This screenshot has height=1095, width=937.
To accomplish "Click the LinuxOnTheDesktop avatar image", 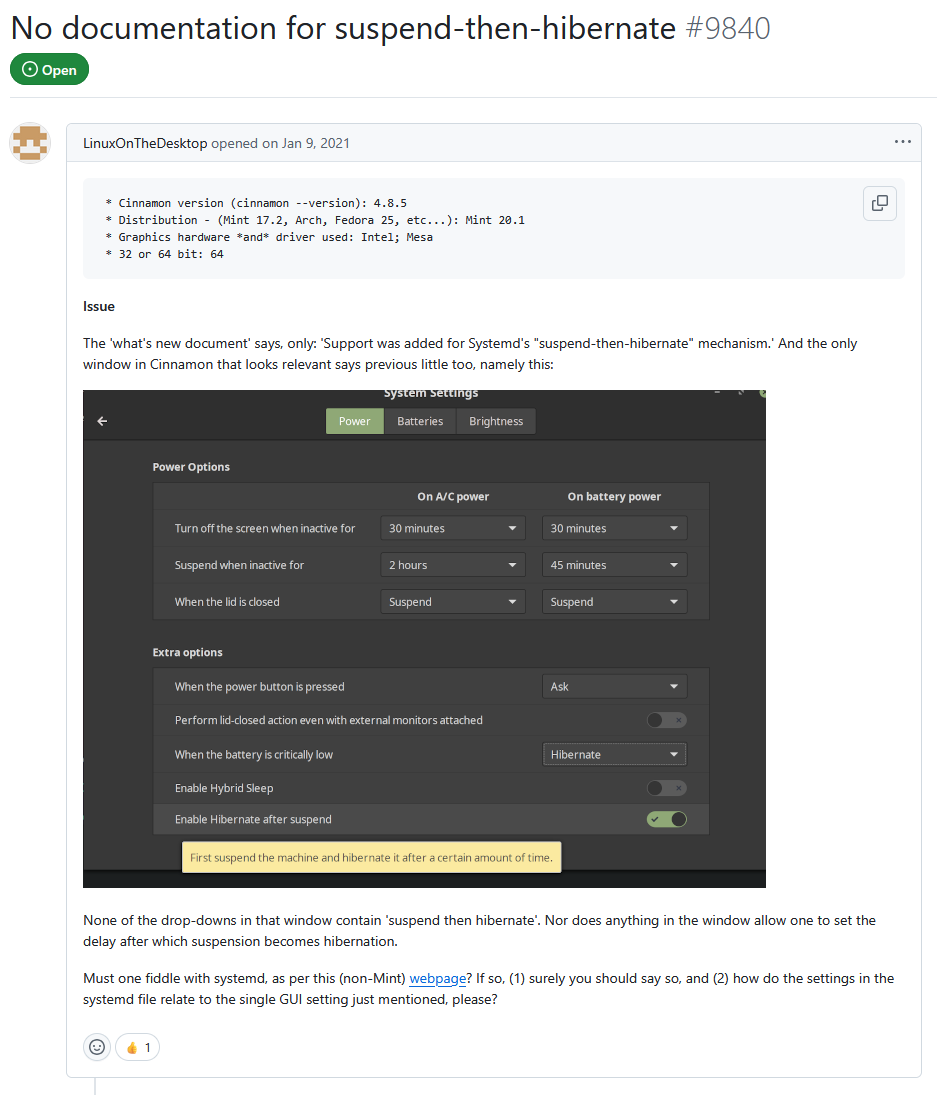I will (x=30, y=142).
